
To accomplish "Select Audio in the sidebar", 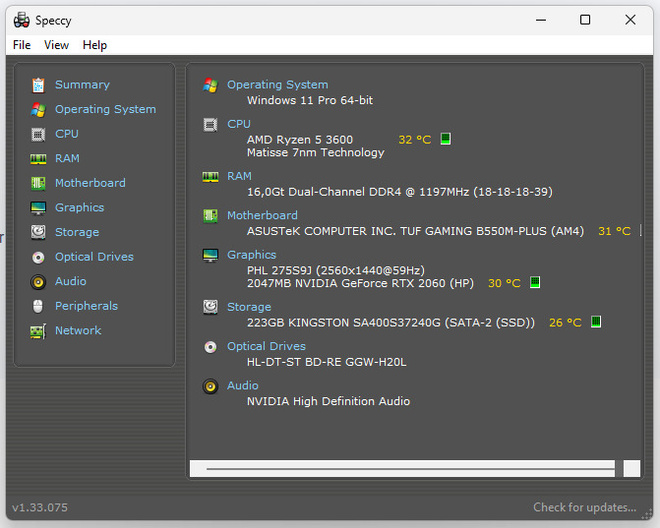I will (x=71, y=281).
